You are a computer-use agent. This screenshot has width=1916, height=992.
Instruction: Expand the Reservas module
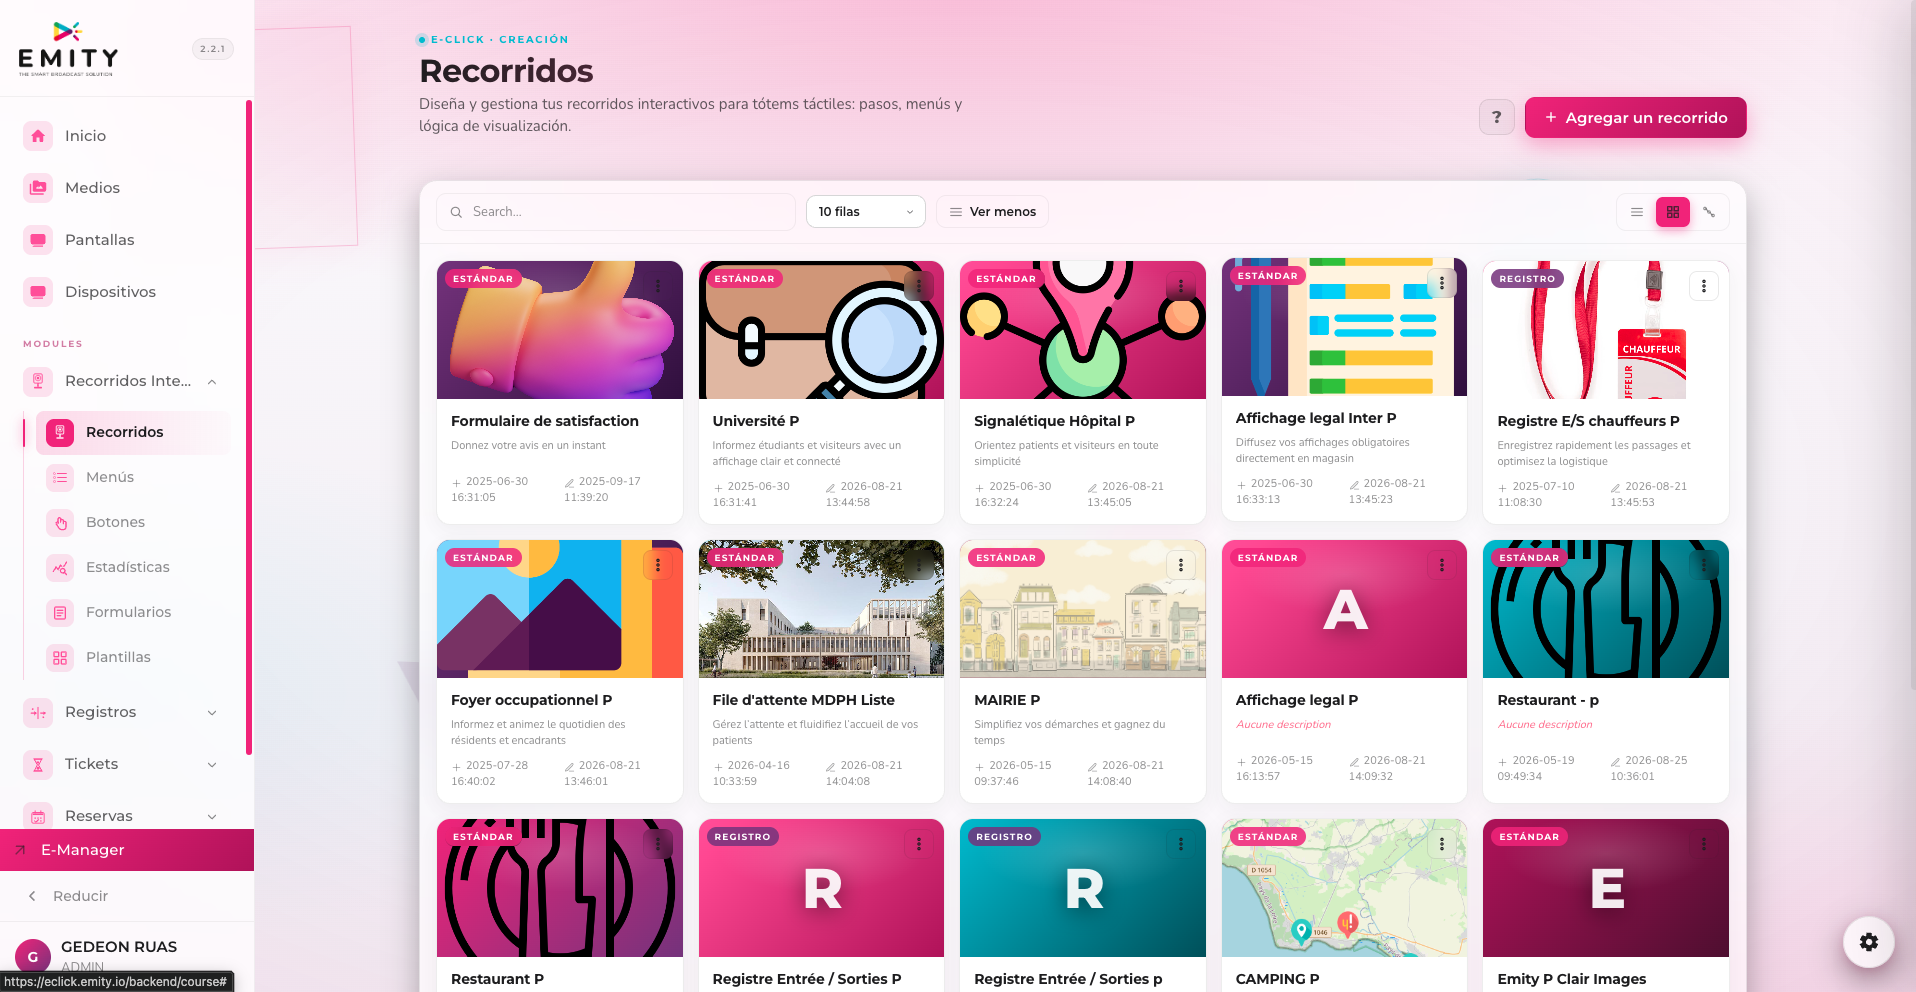point(212,816)
